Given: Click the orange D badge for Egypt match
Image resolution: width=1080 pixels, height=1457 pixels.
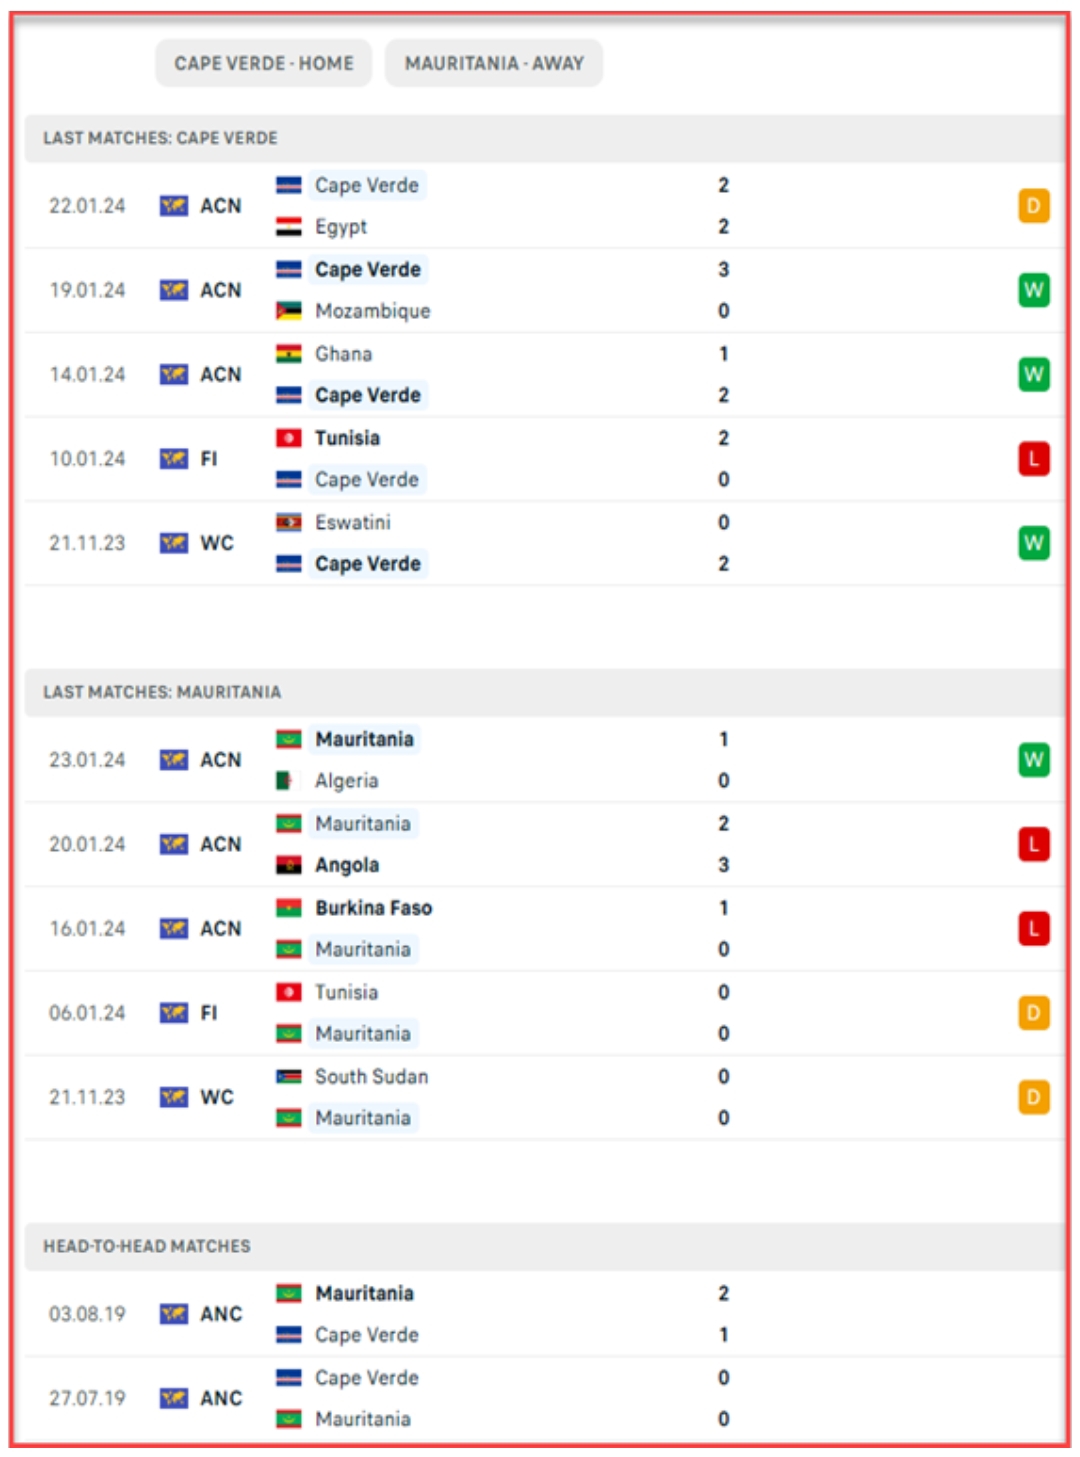Looking at the screenshot, I should [x=1033, y=206].
